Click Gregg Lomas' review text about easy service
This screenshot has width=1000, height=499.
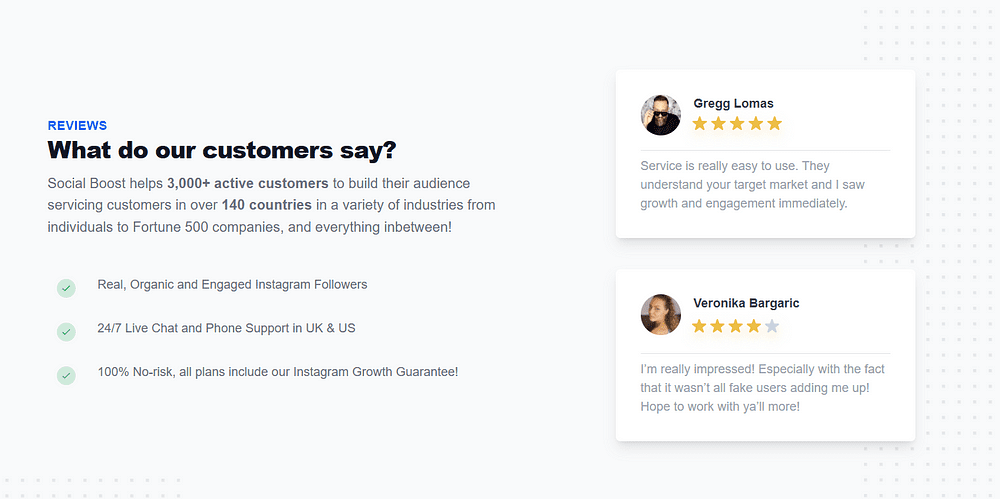753,185
